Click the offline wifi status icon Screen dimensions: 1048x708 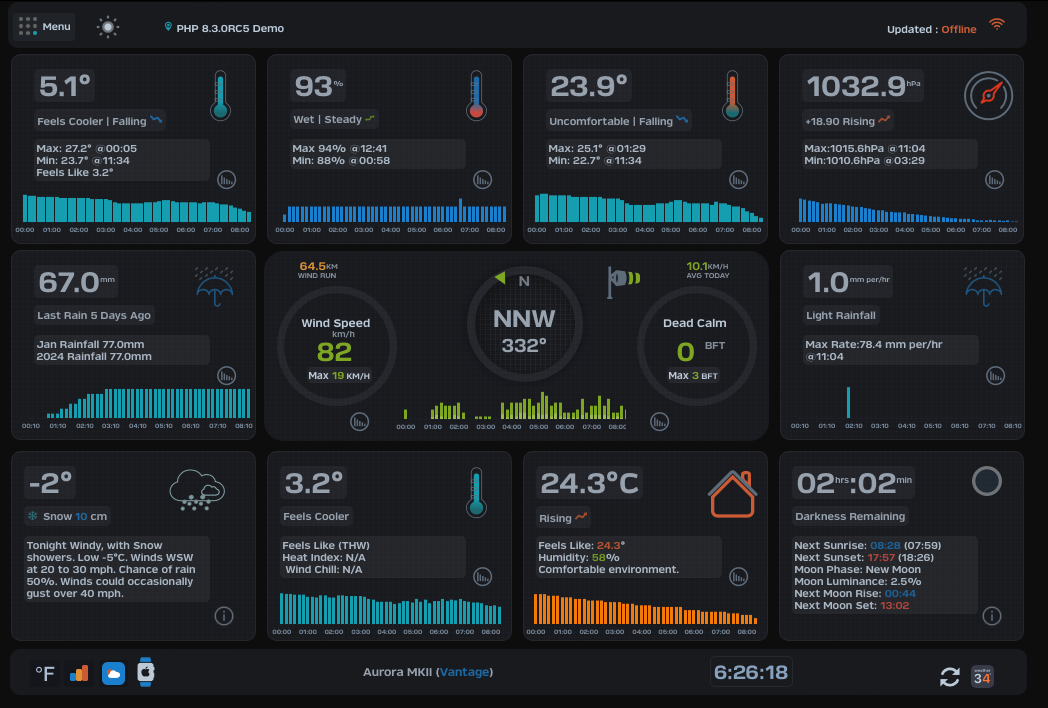997,25
